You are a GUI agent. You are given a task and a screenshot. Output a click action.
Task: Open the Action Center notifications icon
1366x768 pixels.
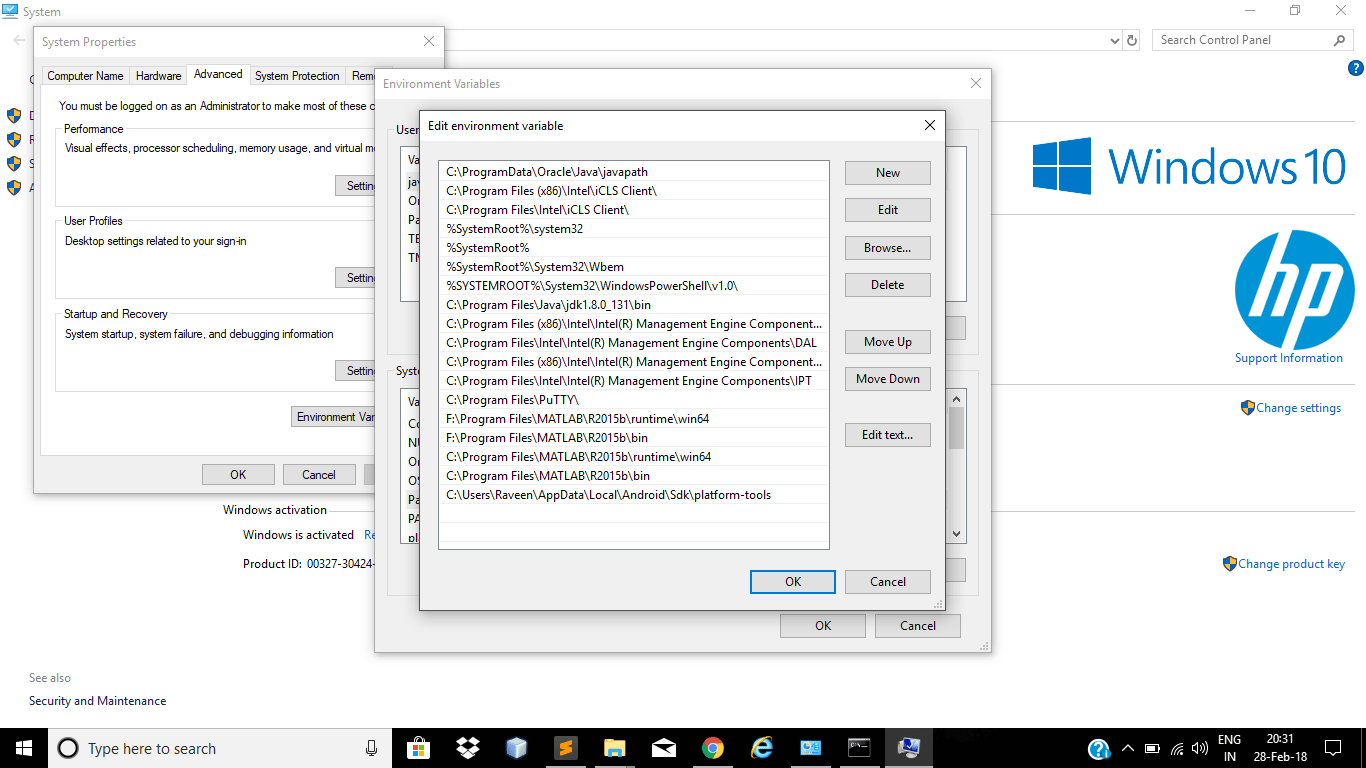[1333, 748]
